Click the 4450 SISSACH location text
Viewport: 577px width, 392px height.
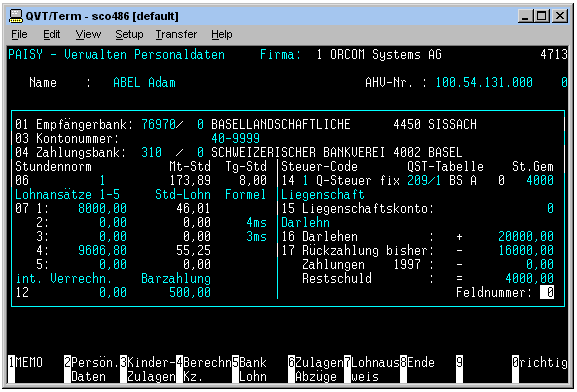(435, 124)
